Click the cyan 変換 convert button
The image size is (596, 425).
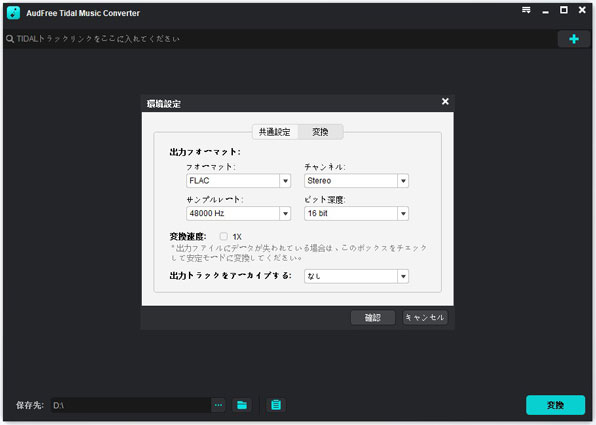555,405
